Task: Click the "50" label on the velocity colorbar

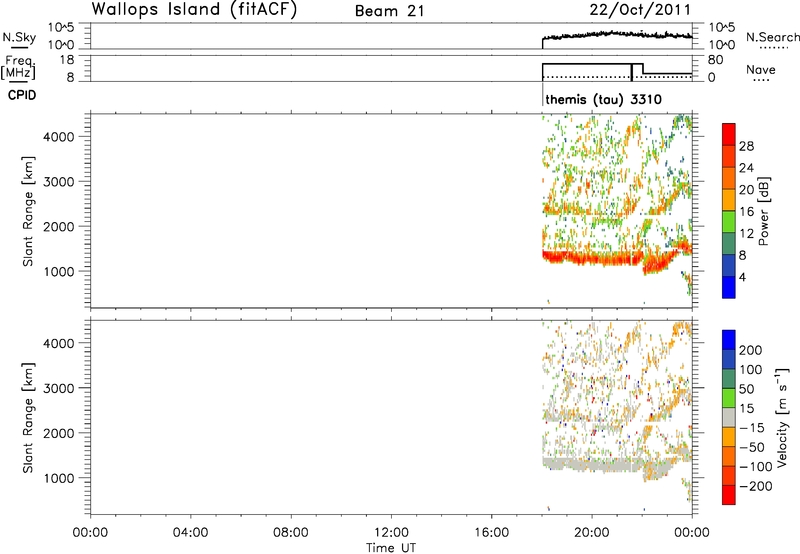Action: tap(747, 389)
